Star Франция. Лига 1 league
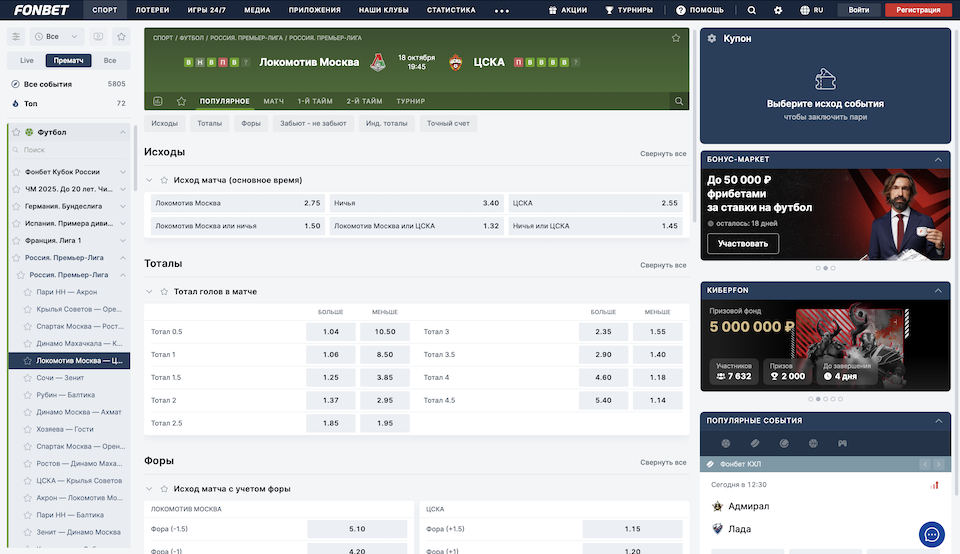The height and width of the screenshot is (554, 960). [17, 241]
